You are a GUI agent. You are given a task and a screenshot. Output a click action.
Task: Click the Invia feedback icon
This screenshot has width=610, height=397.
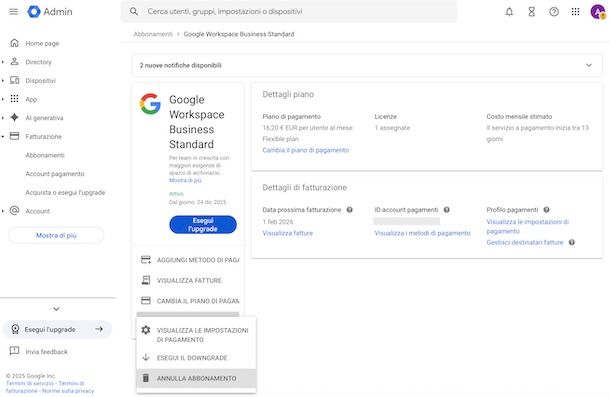14,351
